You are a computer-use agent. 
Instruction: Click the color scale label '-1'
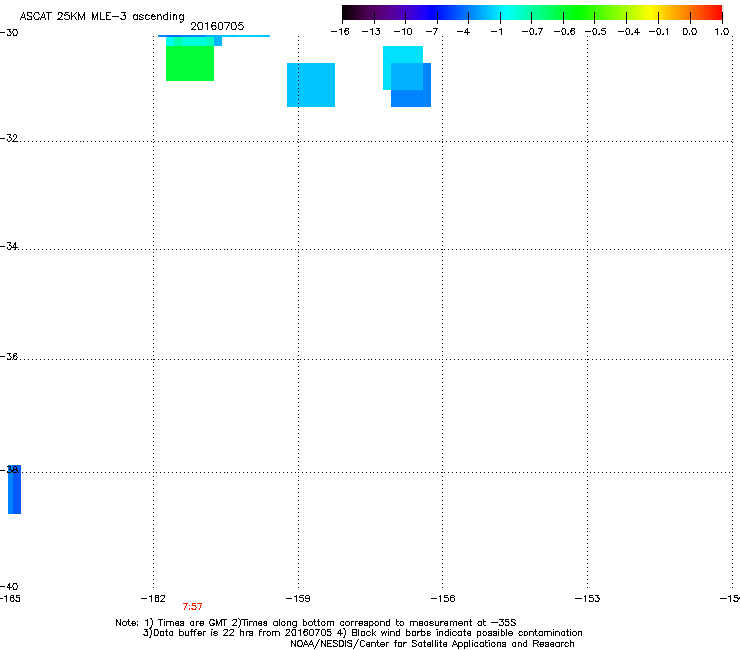(x=496, y=32)
